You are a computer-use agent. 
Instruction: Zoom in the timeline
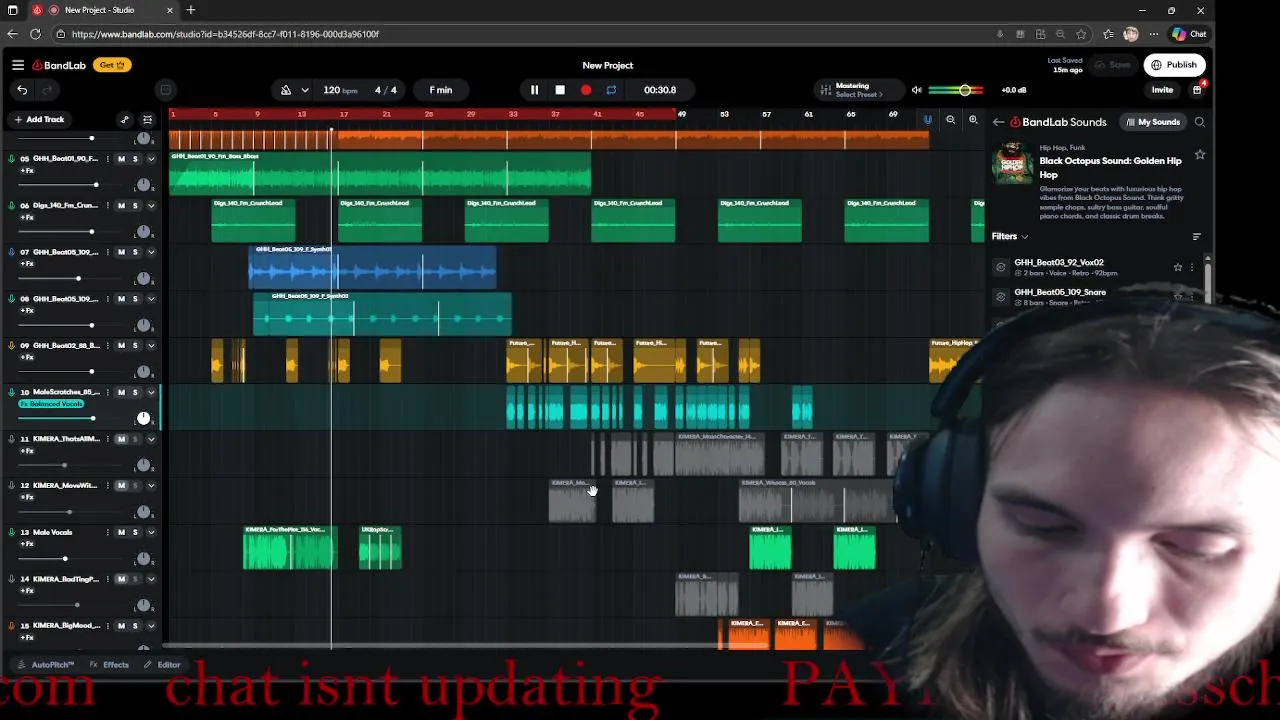[973, 120]
